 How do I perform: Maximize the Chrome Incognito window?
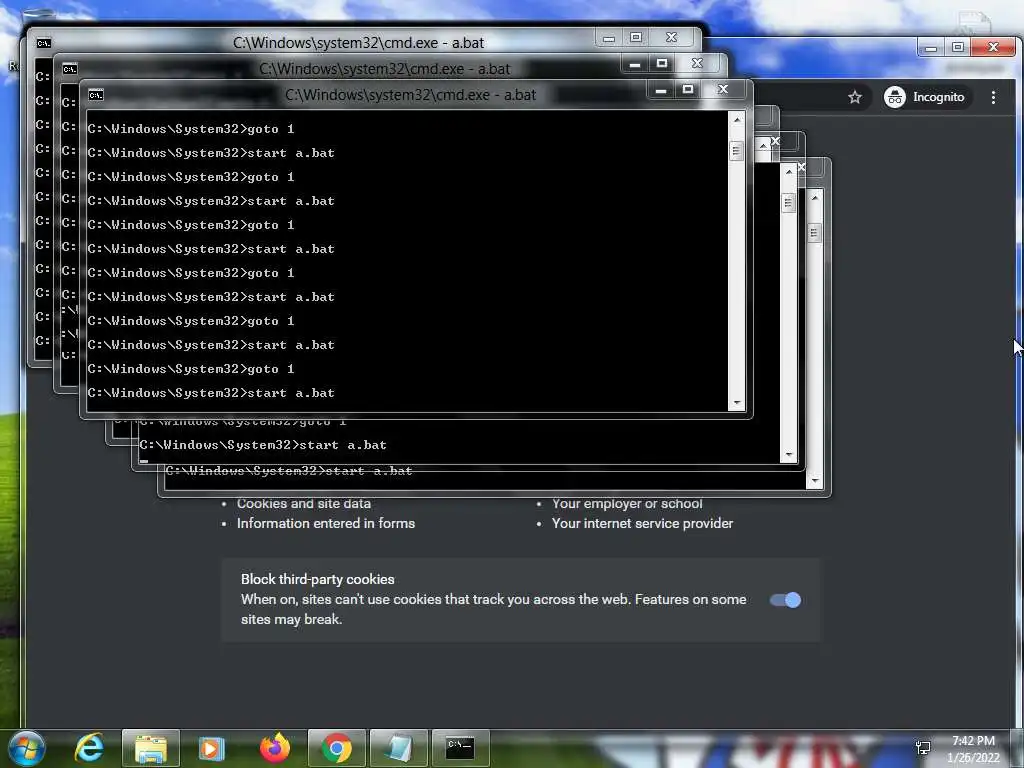click(x=958, y=47)
